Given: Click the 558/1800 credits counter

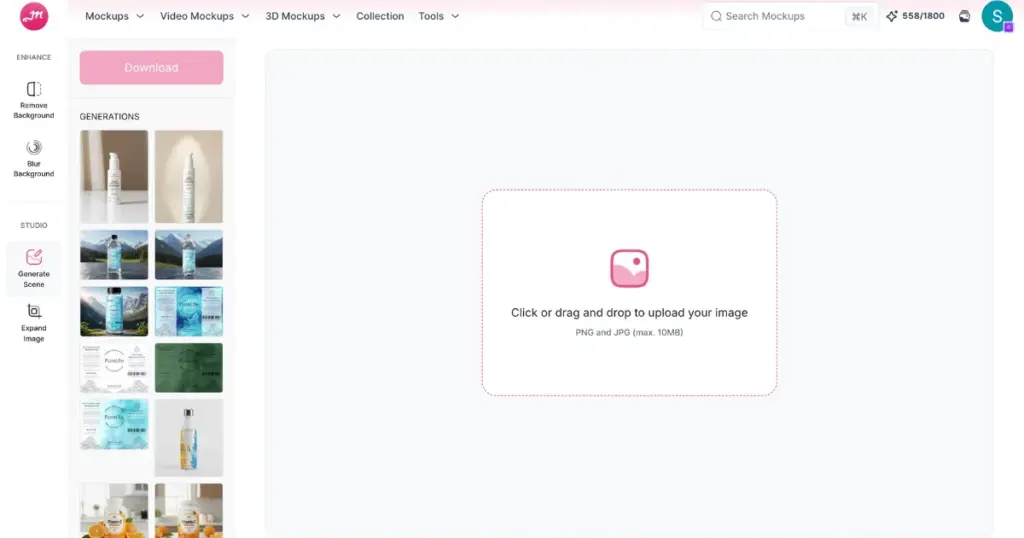Looking at the screenshot, I should pos(923,16).
